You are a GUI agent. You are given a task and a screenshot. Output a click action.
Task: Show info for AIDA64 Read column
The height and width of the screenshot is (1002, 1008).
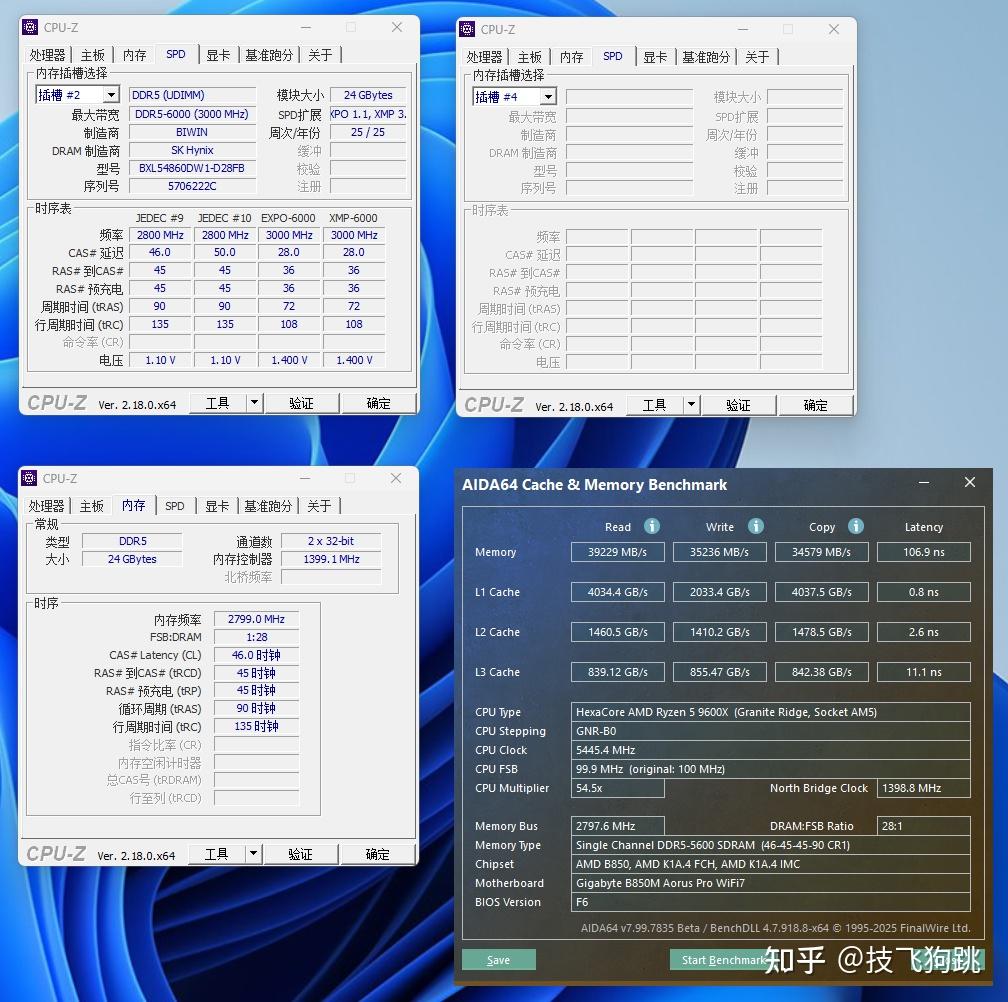[652, 526]
